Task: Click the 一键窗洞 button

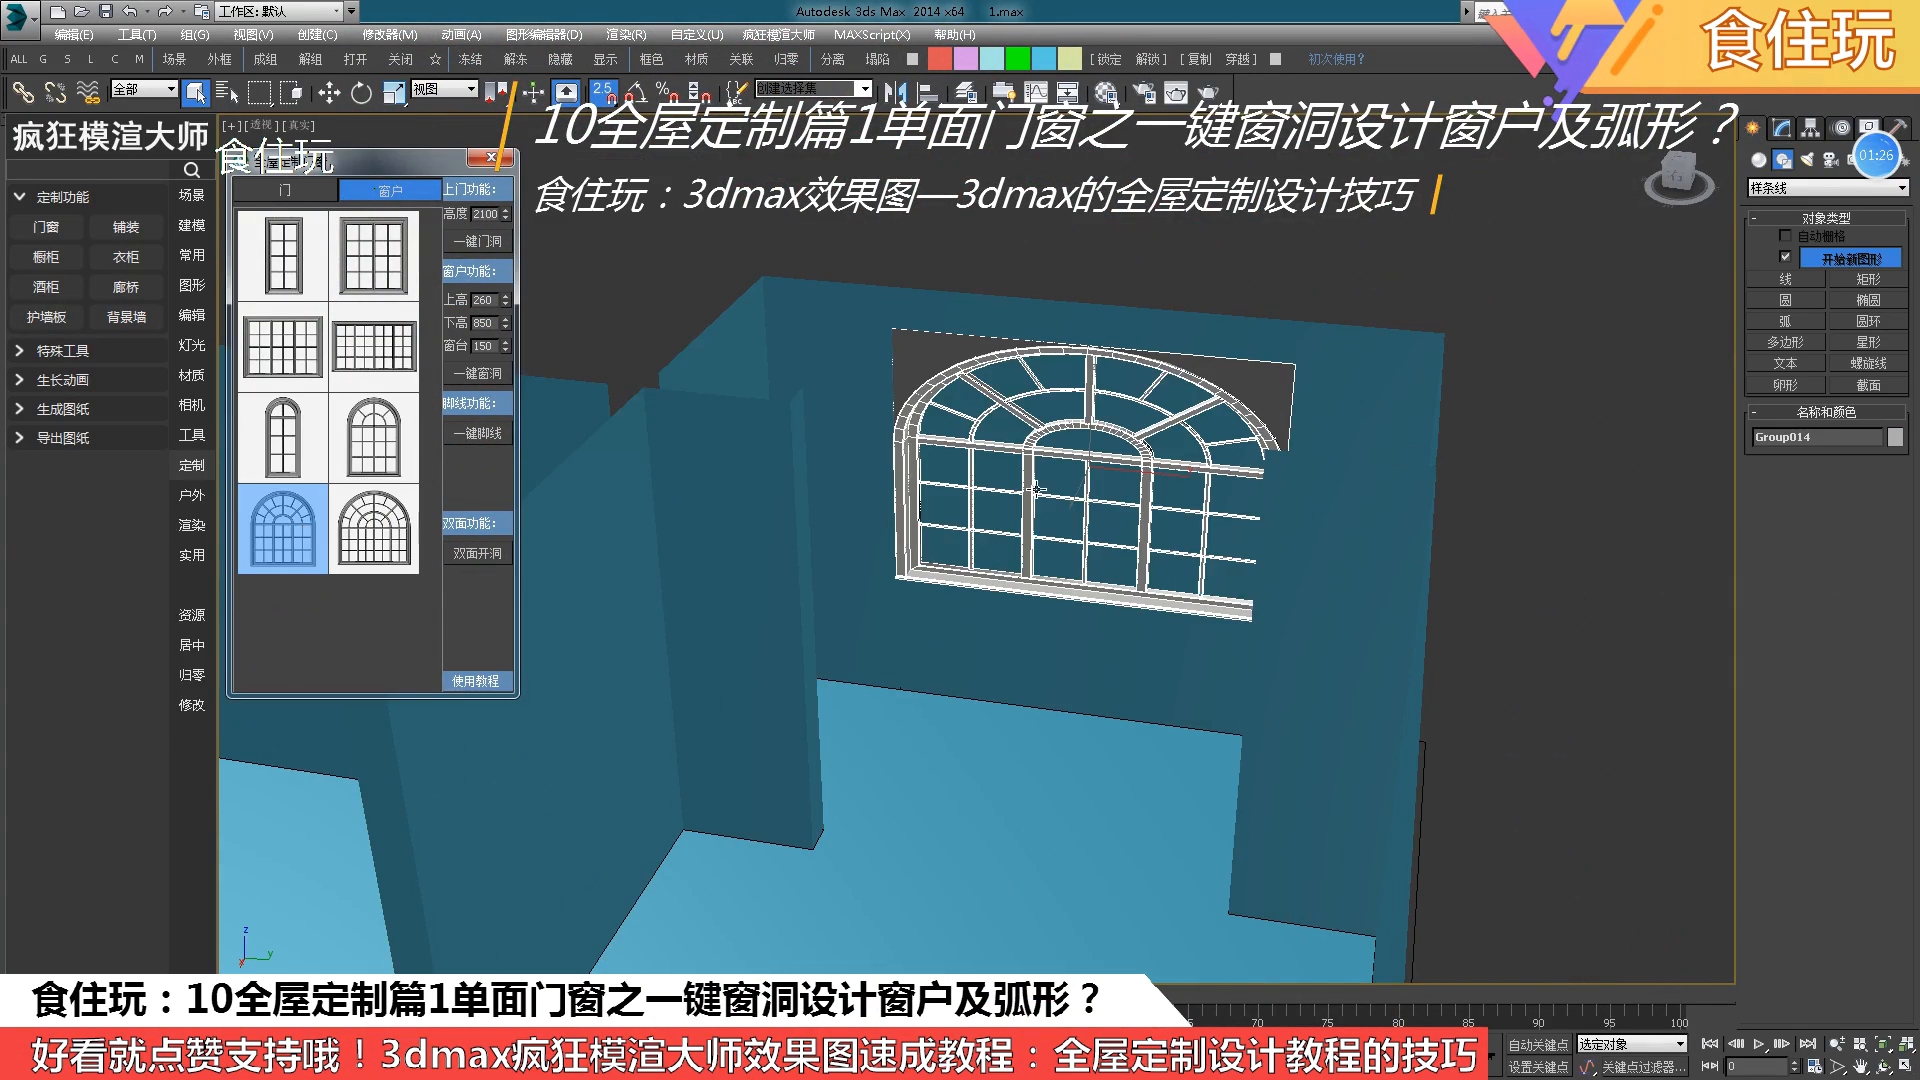Action: tap(478, 371)
